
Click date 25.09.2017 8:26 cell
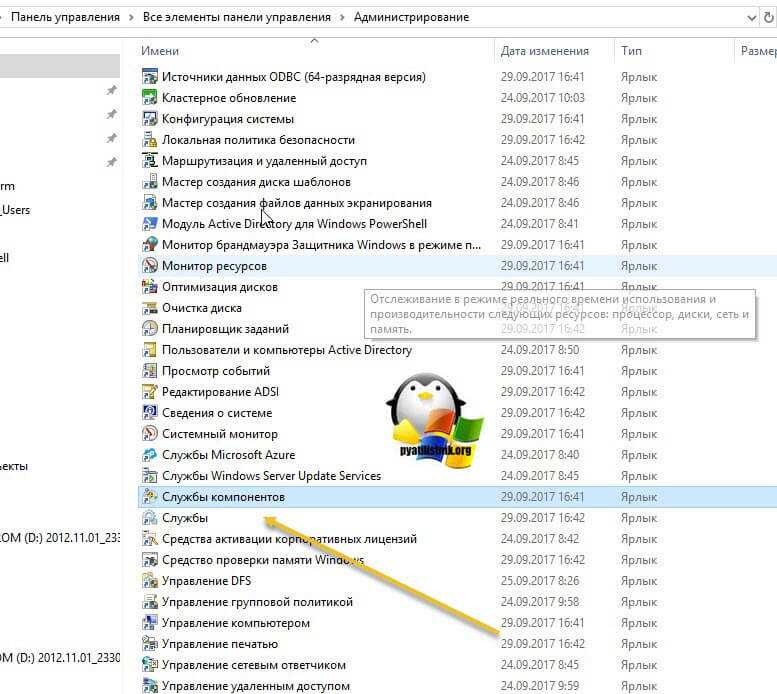point(542,581)
